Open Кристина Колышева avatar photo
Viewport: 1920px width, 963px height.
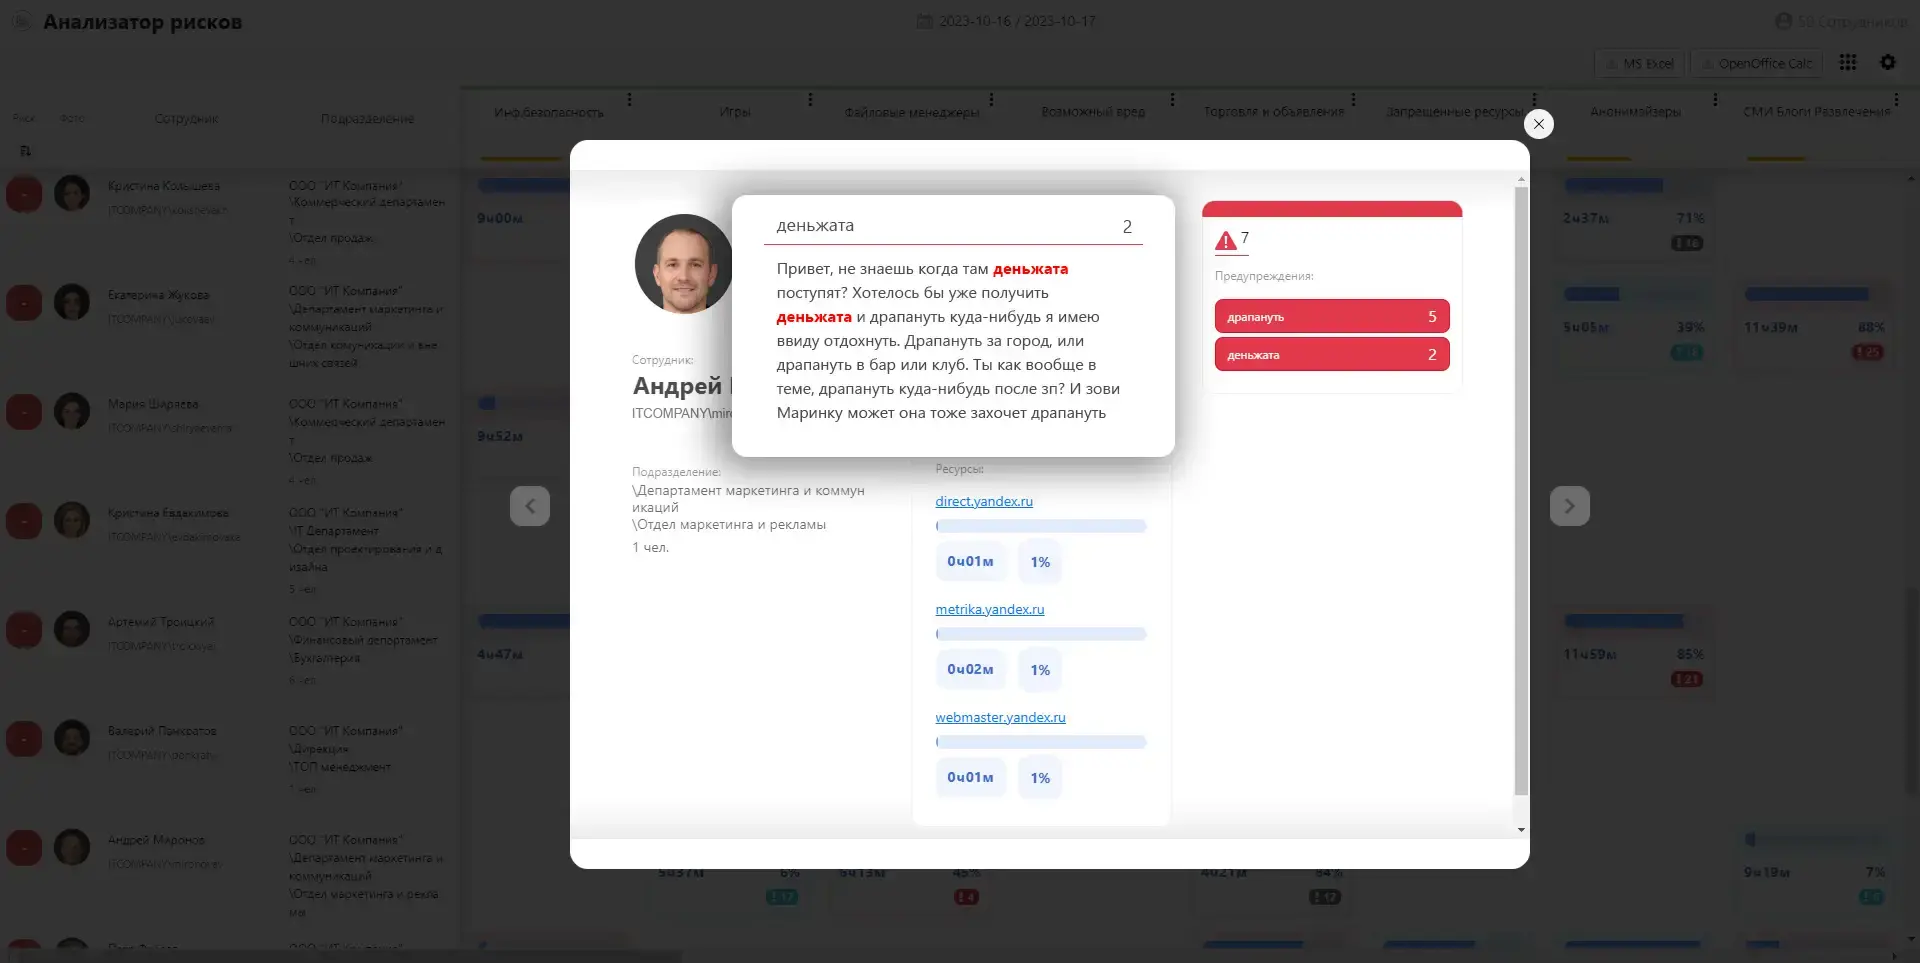[x=72, y=193]
